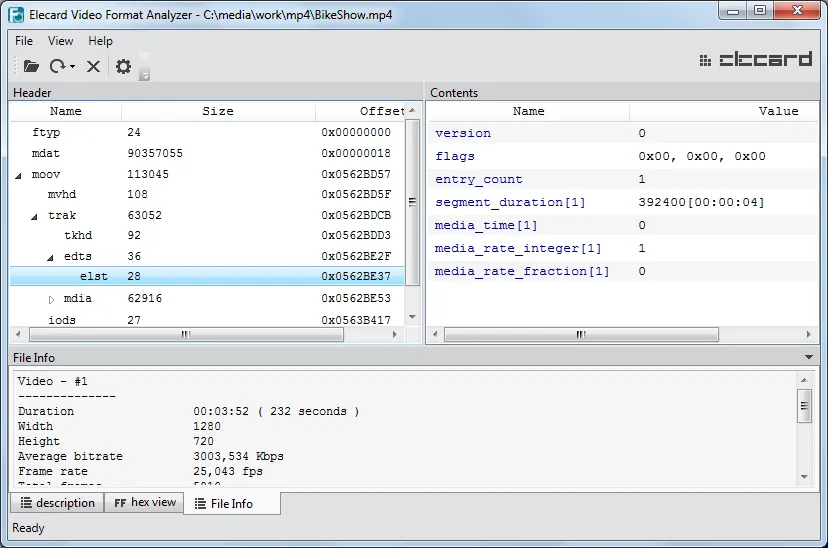Click the X close-file toolbar icon
The image size is (828, 548).
point(93,66)
